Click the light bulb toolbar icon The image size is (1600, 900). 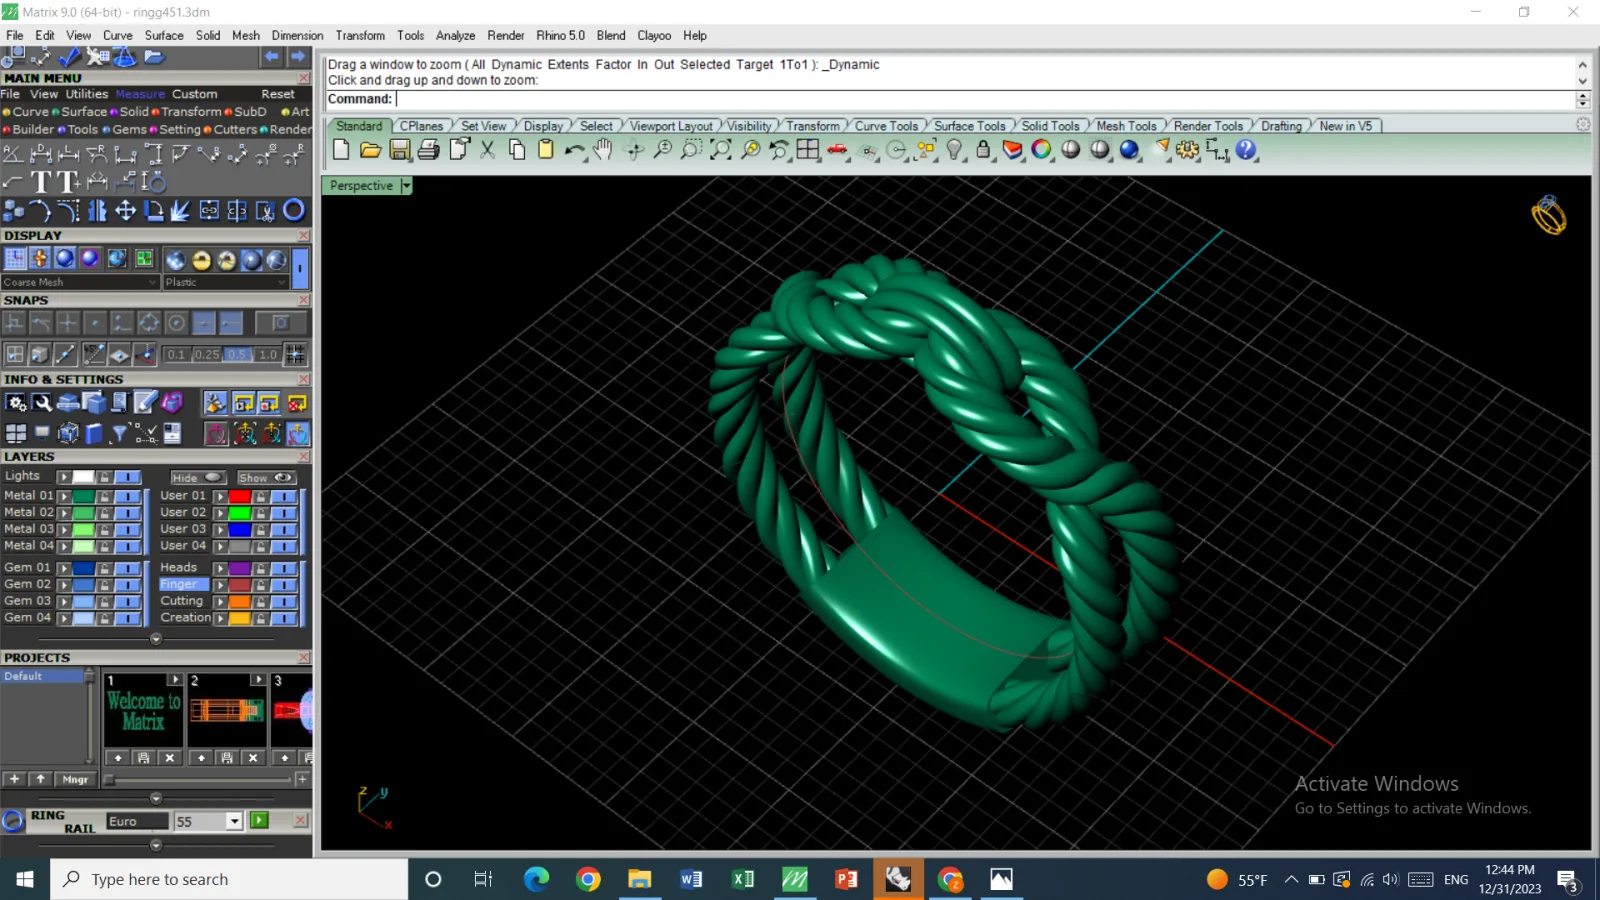tap(955, 150)
